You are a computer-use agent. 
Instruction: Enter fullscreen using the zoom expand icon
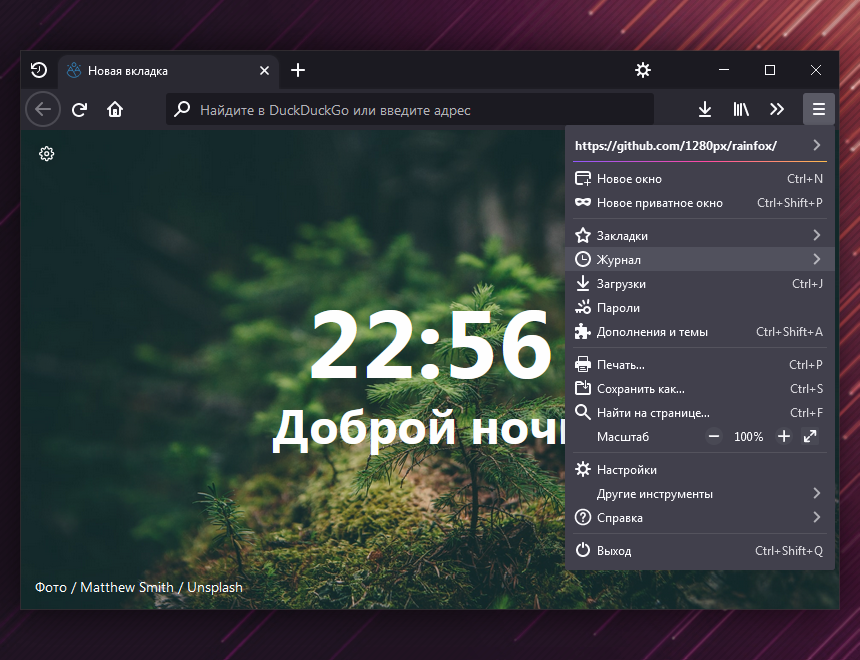(x=810, y=436)
